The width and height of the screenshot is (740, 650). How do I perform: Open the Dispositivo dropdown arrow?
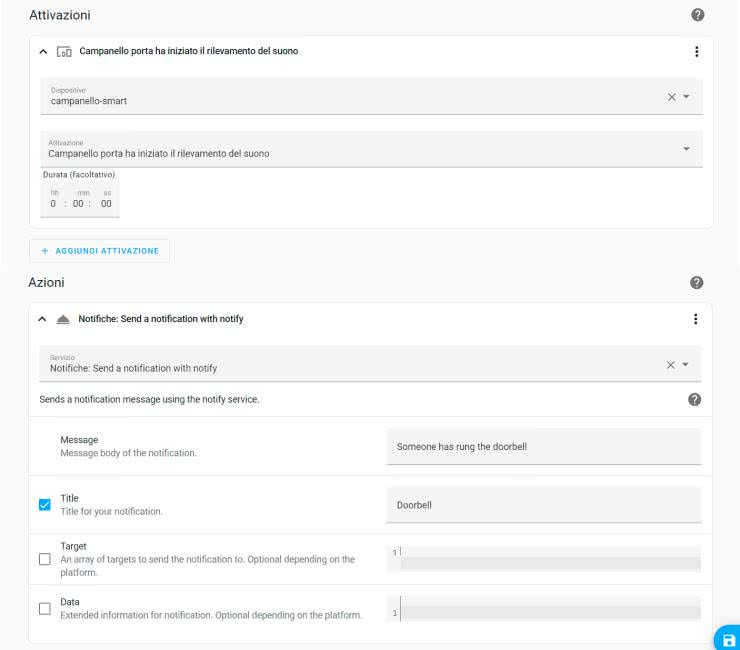pyautogui.click(x=686, y=97)
